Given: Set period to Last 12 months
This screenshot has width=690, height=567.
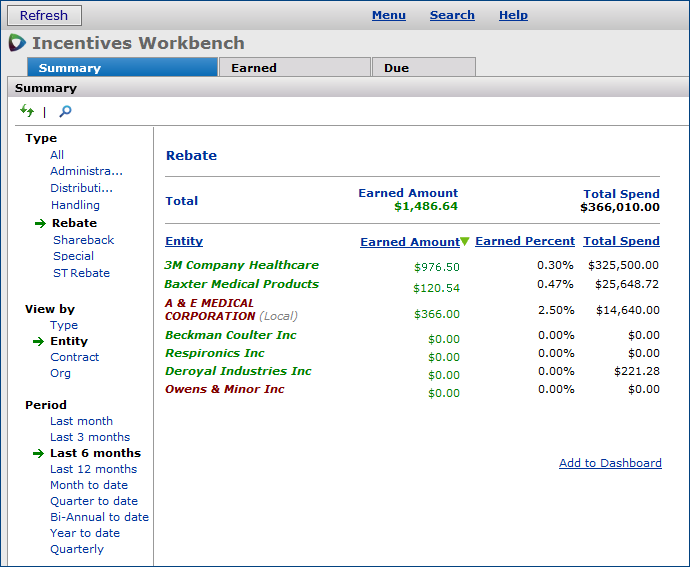Looking at the screenshot, I should pyautogui.click(x=94, y=469).
